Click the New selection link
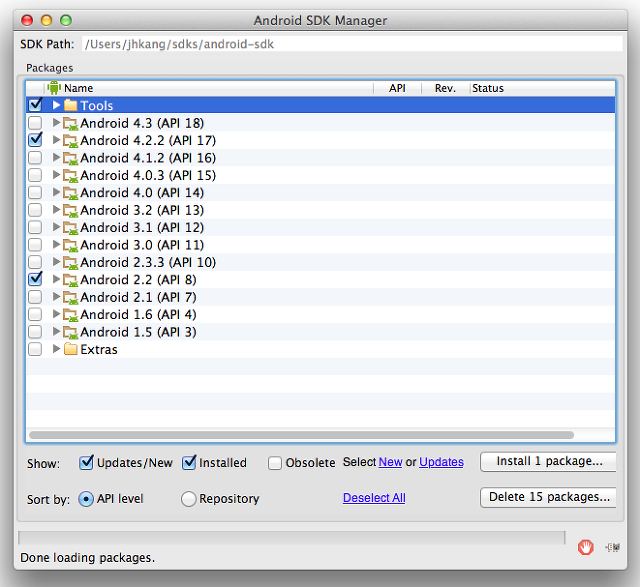 (391, 462)
